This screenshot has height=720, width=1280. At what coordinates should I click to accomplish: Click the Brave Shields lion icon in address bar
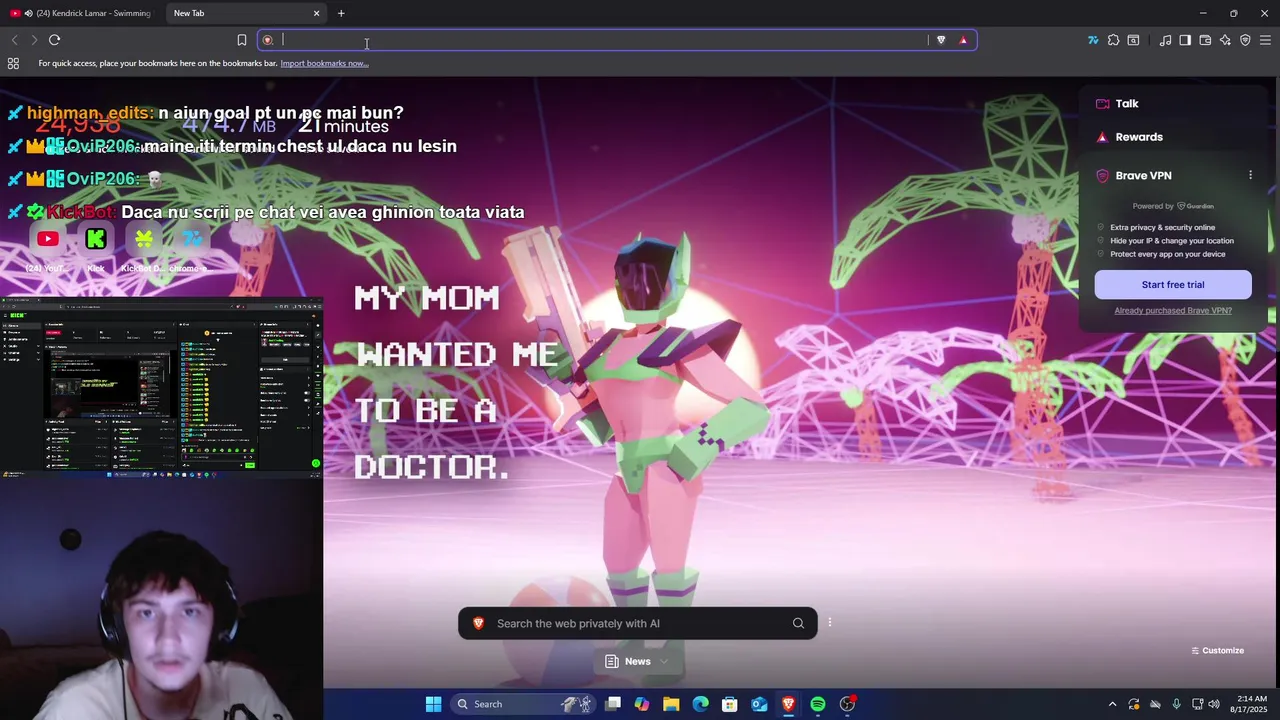point(941,40)
